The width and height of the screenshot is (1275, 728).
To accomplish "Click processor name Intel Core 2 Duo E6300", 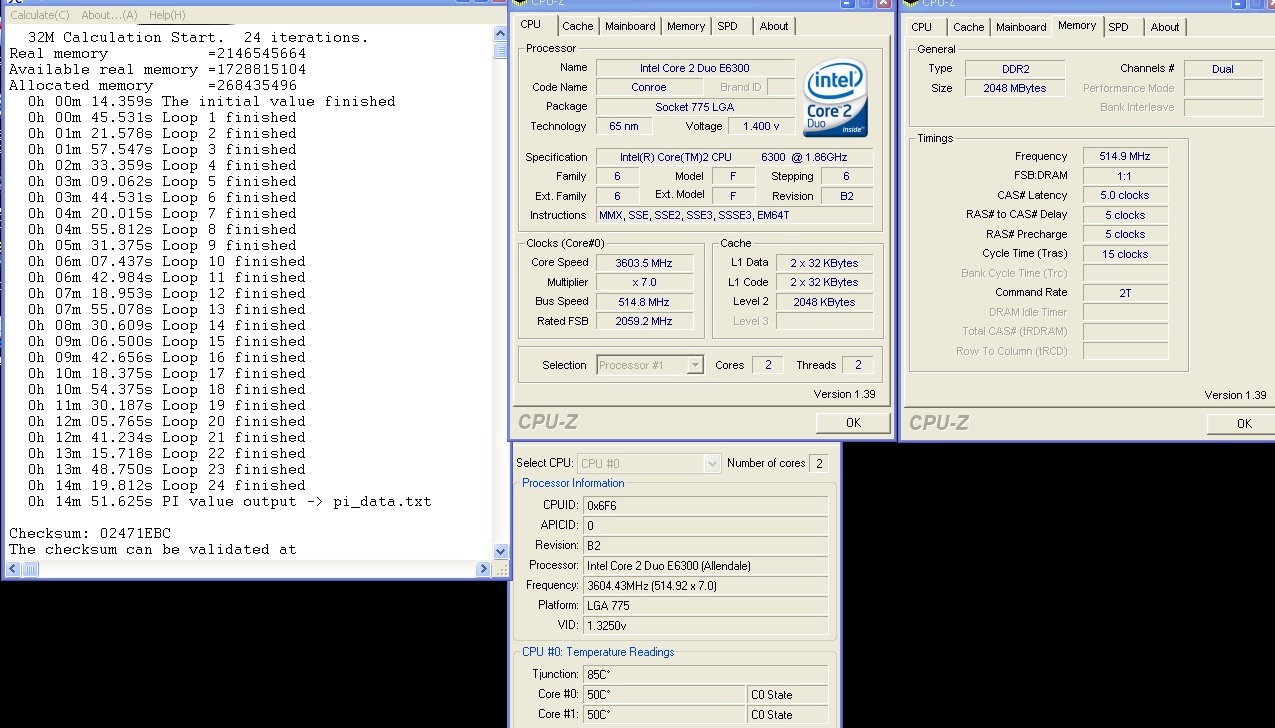I will coord(695,68).
